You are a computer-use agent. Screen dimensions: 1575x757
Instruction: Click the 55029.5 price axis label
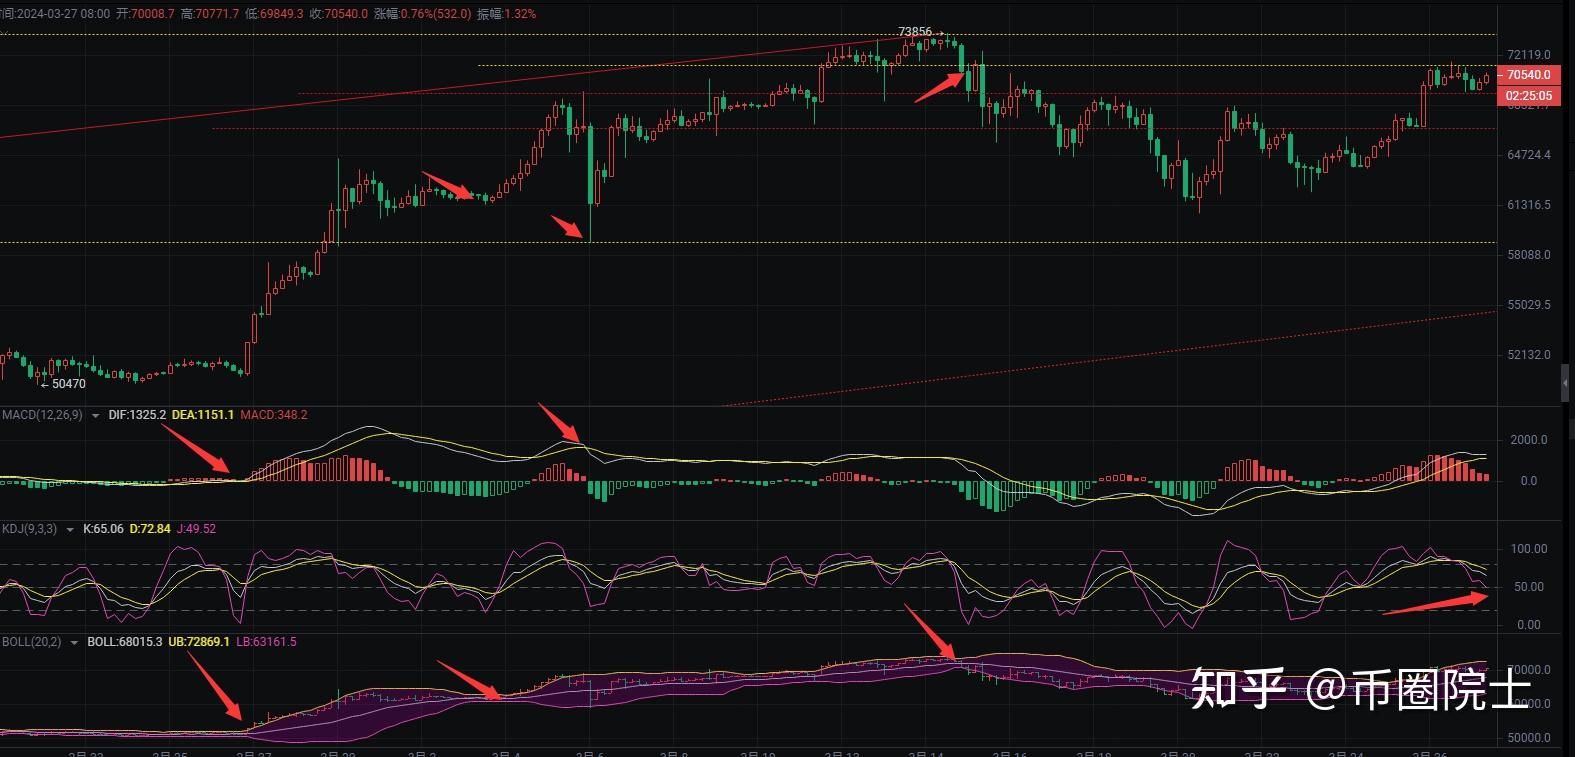click(x=1529, y=305)
